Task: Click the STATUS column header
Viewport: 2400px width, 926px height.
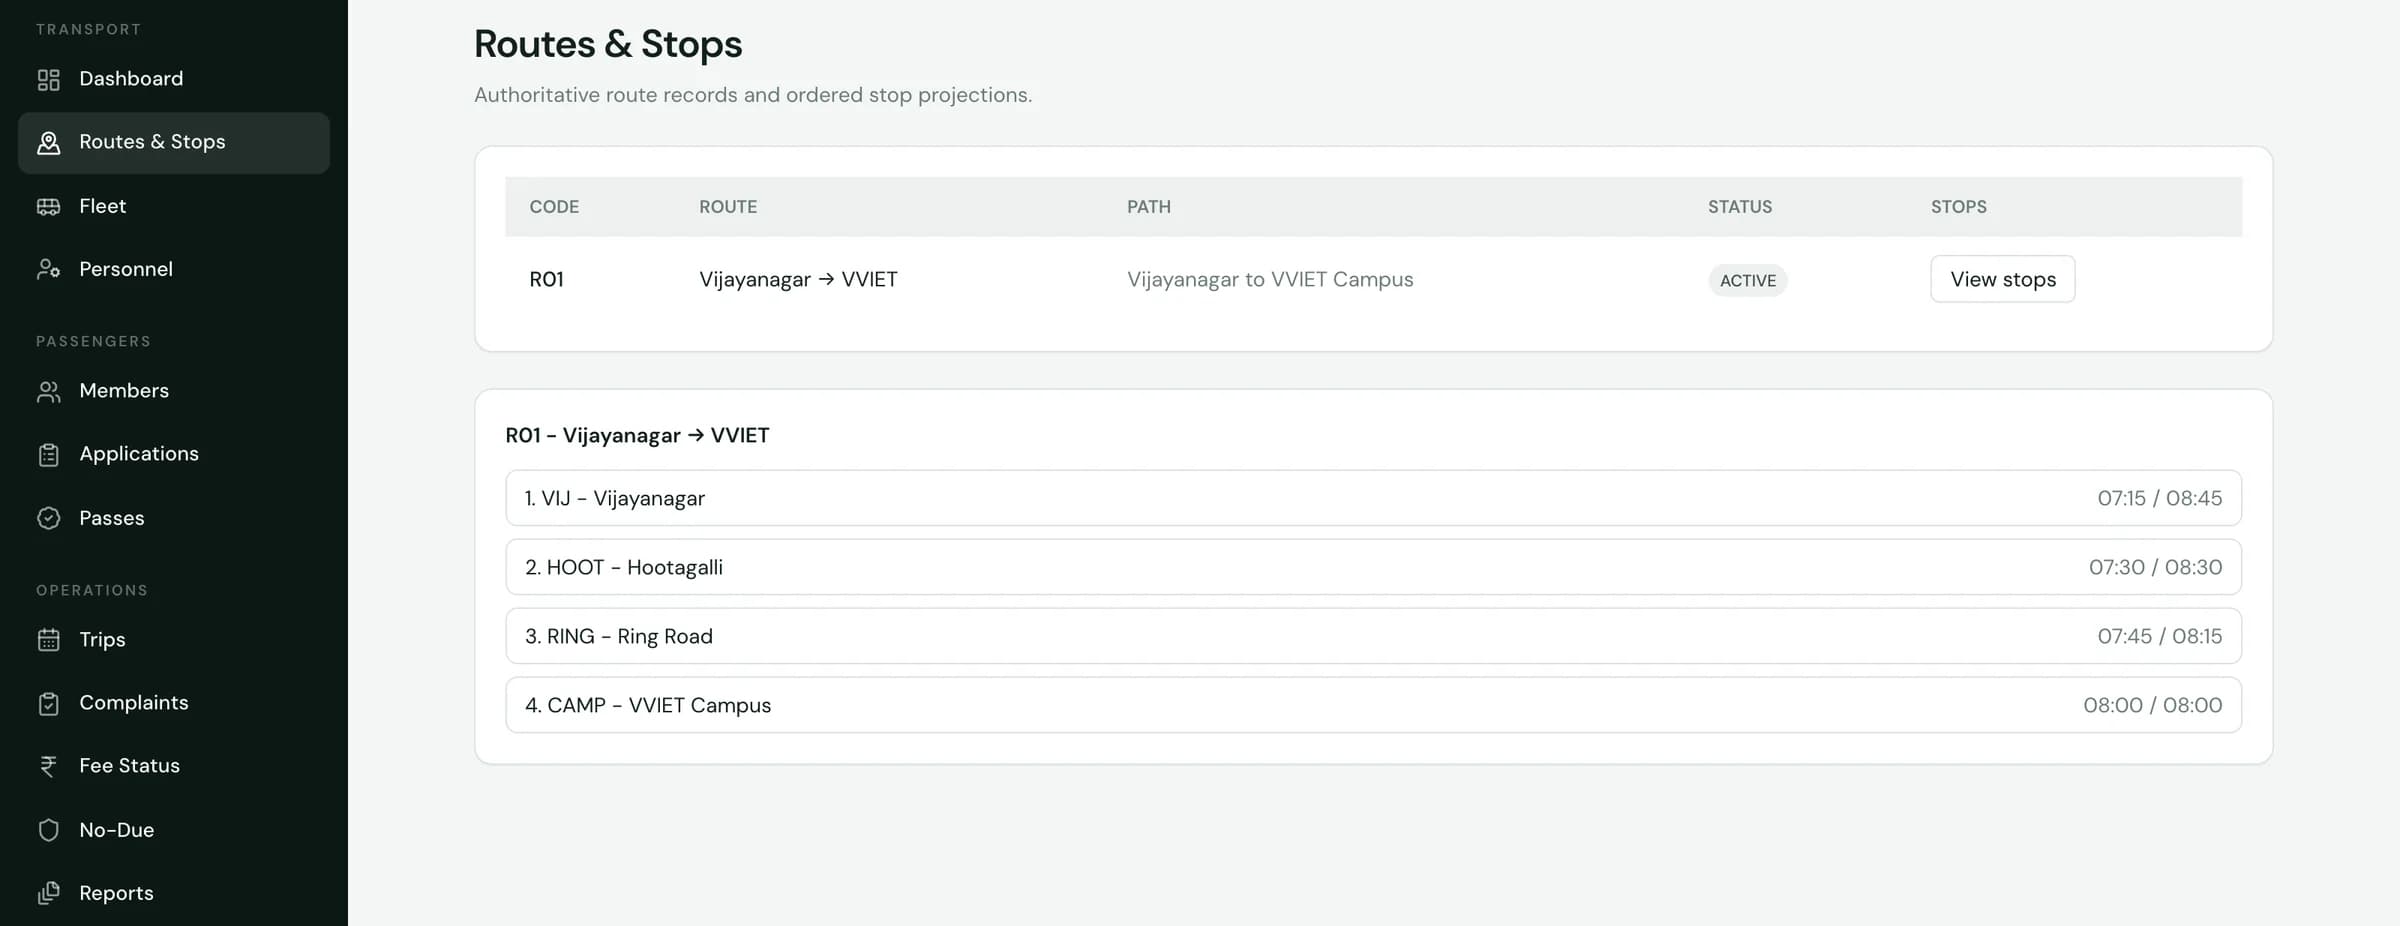Action: (1740, 207)
